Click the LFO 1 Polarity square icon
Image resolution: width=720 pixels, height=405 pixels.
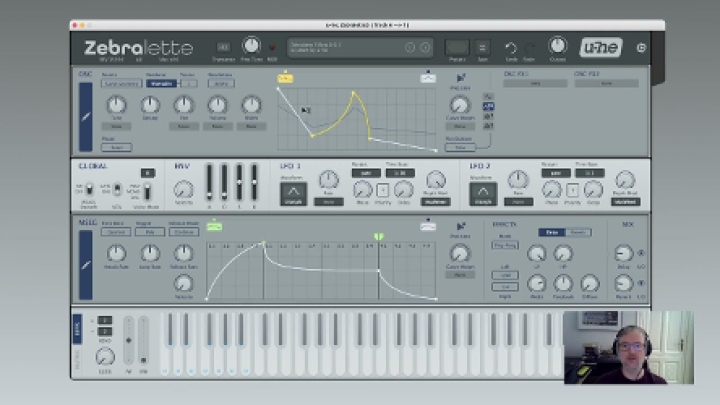click(382, 190)
